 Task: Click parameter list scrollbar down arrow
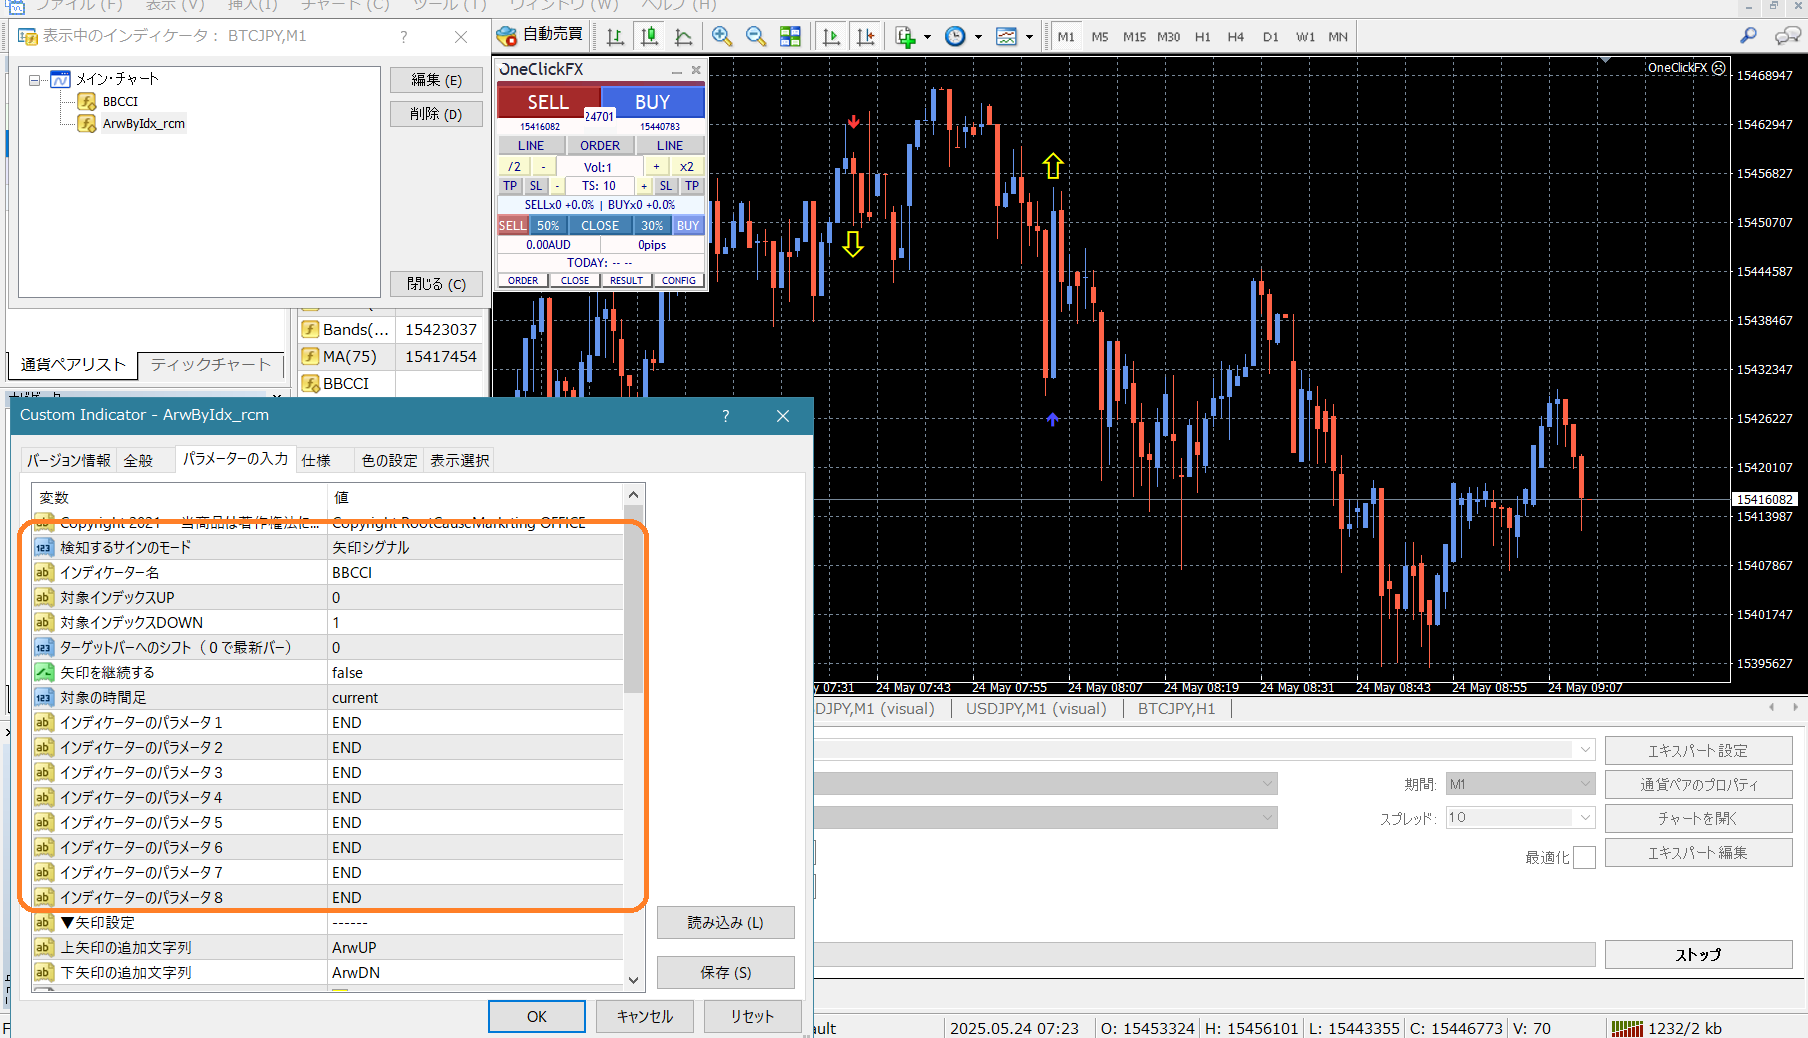(633, 980)
